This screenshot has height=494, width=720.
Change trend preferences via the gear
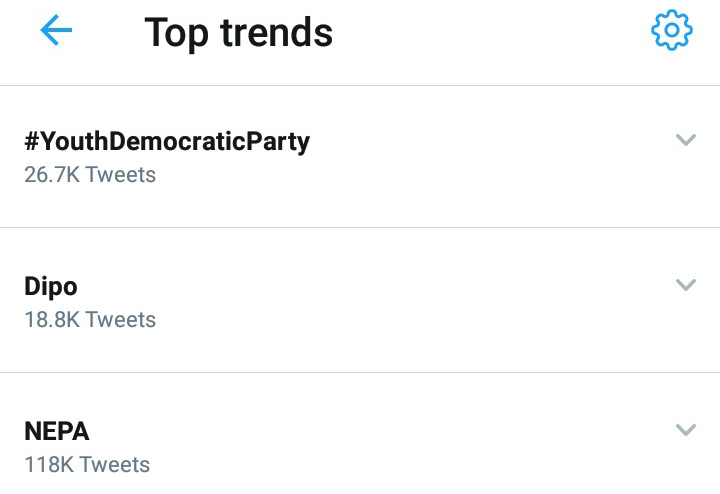(671, 32)
